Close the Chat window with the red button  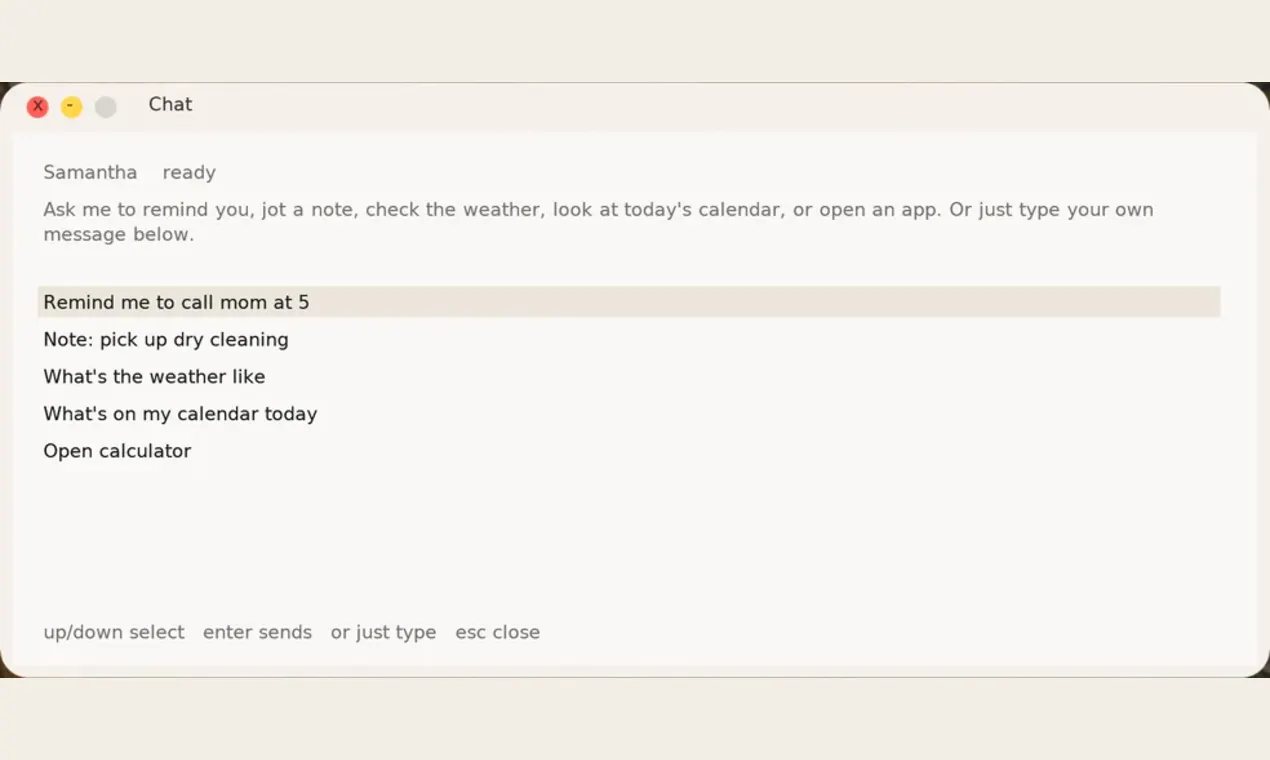(x=38, y=107)
